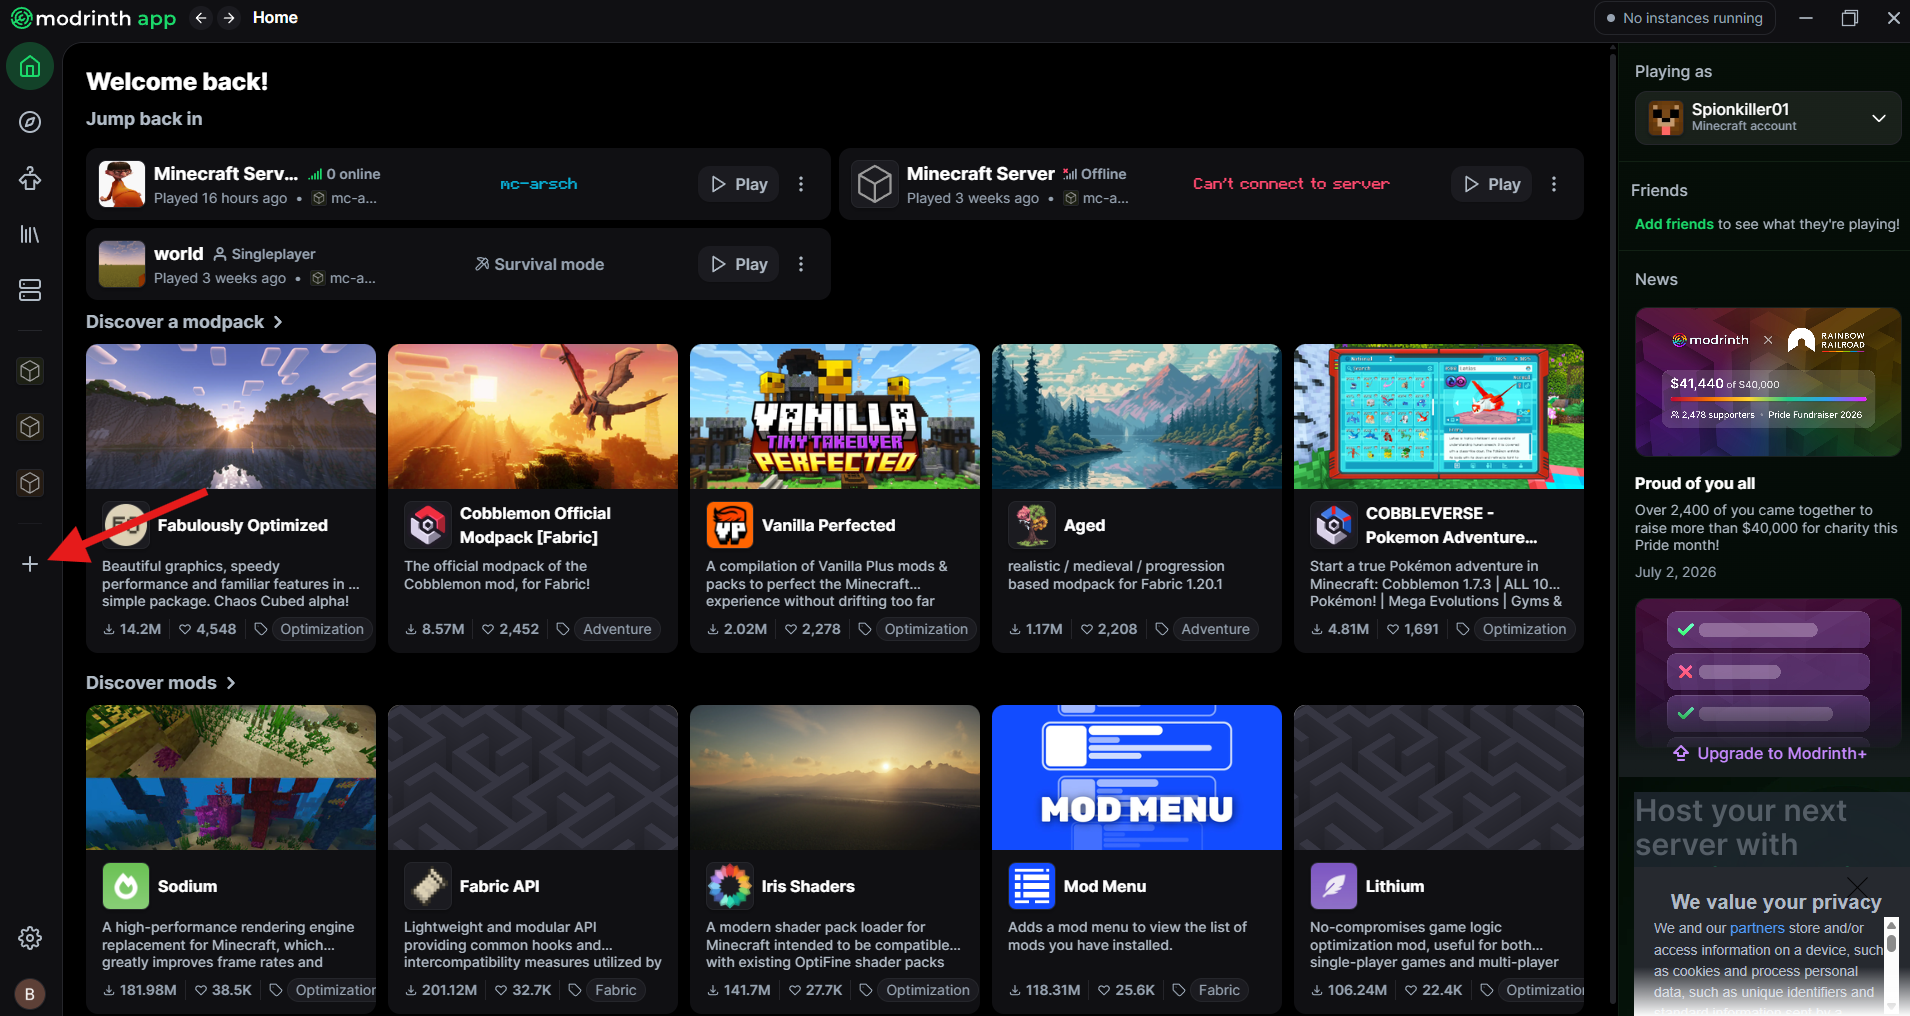The width and height of the screenshot is (1910, 1016).
Task: Click the Vanilla Perfected project icon
Action: 730,525
